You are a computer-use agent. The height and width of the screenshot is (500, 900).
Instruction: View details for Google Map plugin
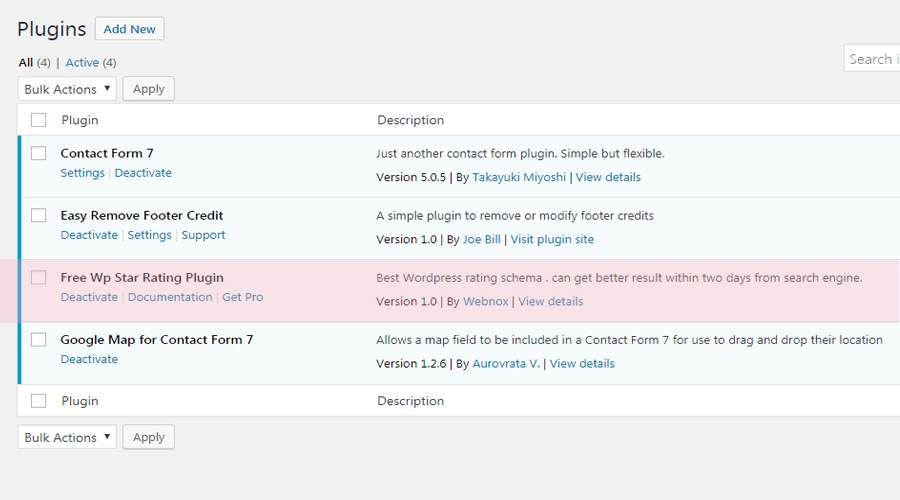(582, 363)
